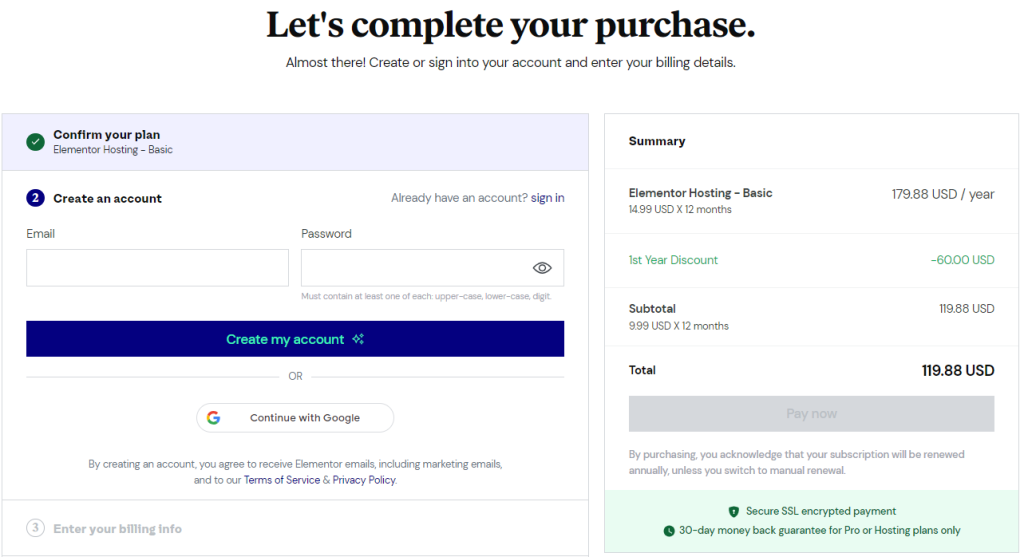
Task: Click the 1st Year Discount label
Action: pos(673,260)
